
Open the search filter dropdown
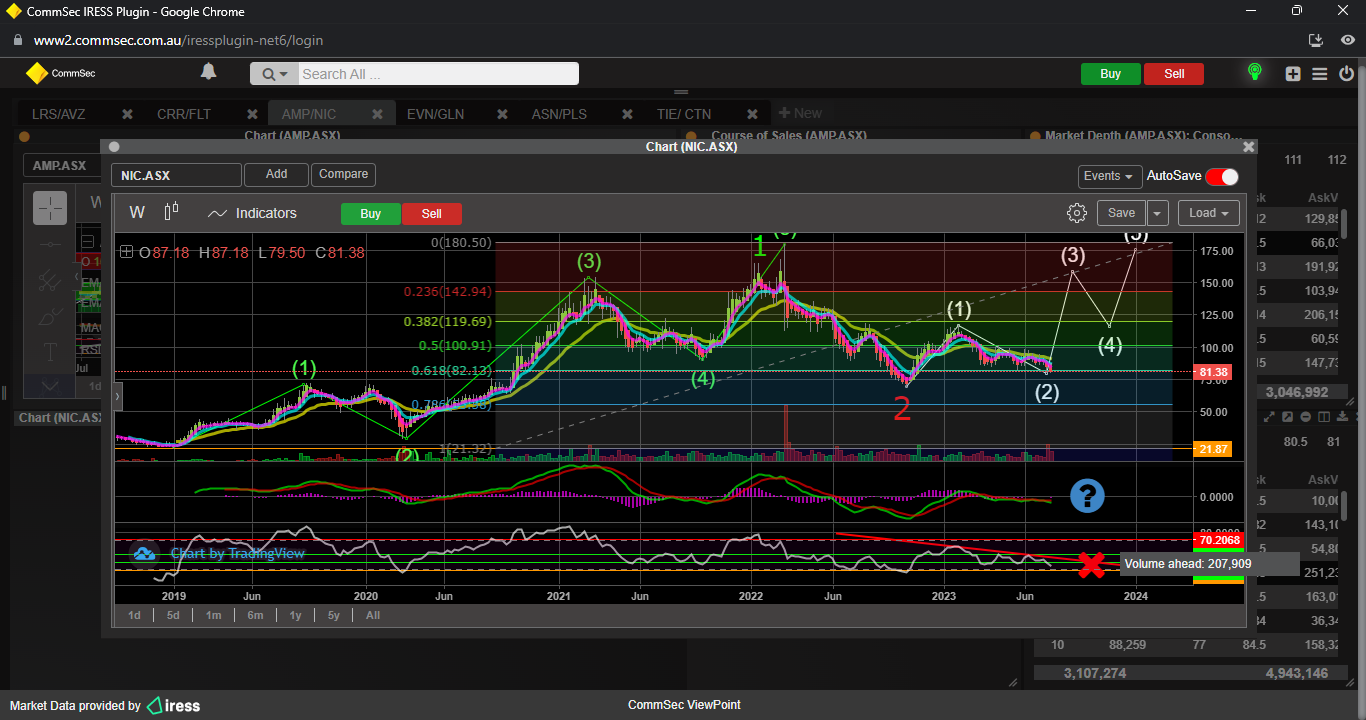pos(275,74)
